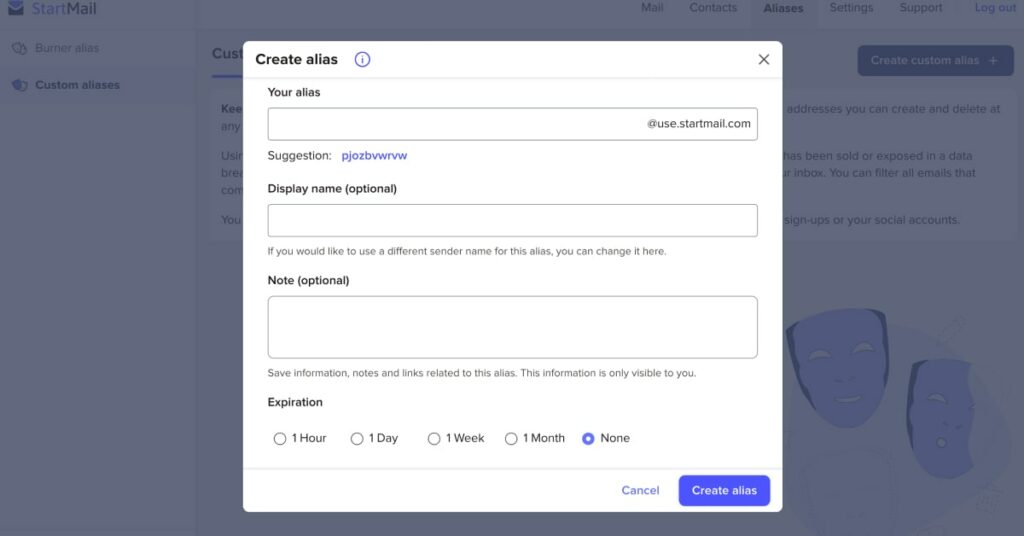Set expiration to 1 Week
This screenshot has width=1024, height=536.
point(434,438)
